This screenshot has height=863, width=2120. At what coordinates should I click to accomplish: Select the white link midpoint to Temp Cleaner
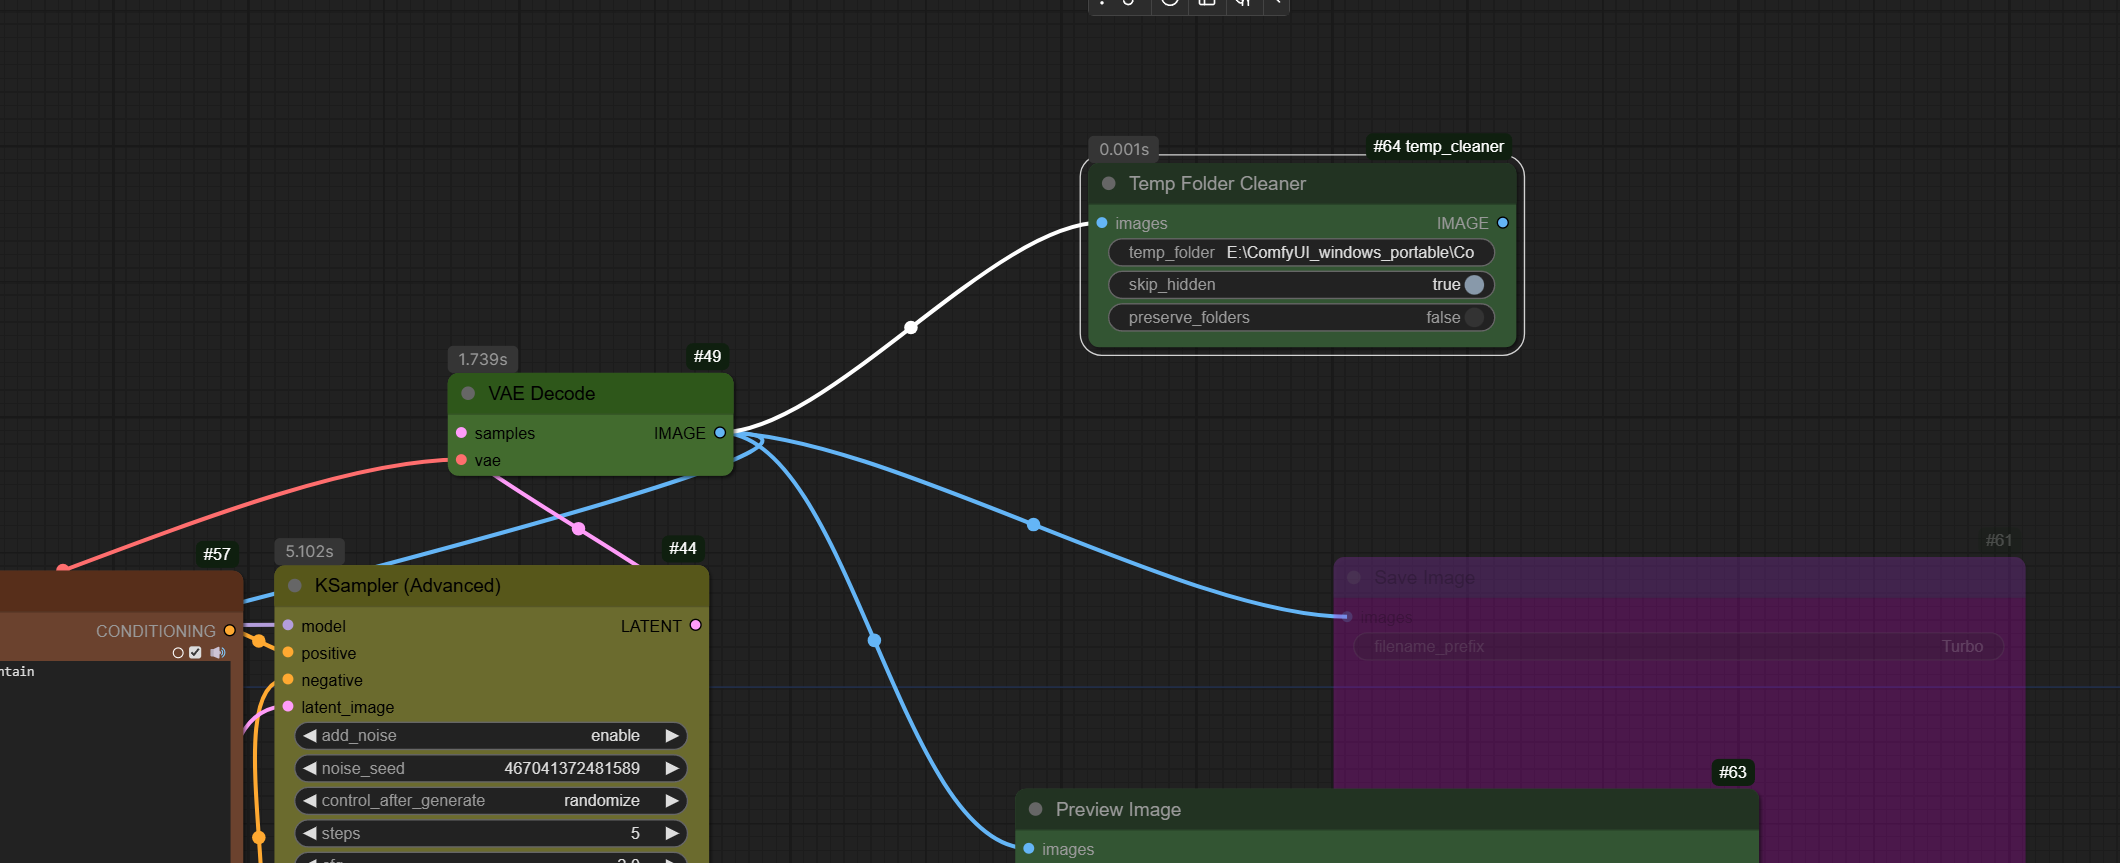click(x=911, y=327)
